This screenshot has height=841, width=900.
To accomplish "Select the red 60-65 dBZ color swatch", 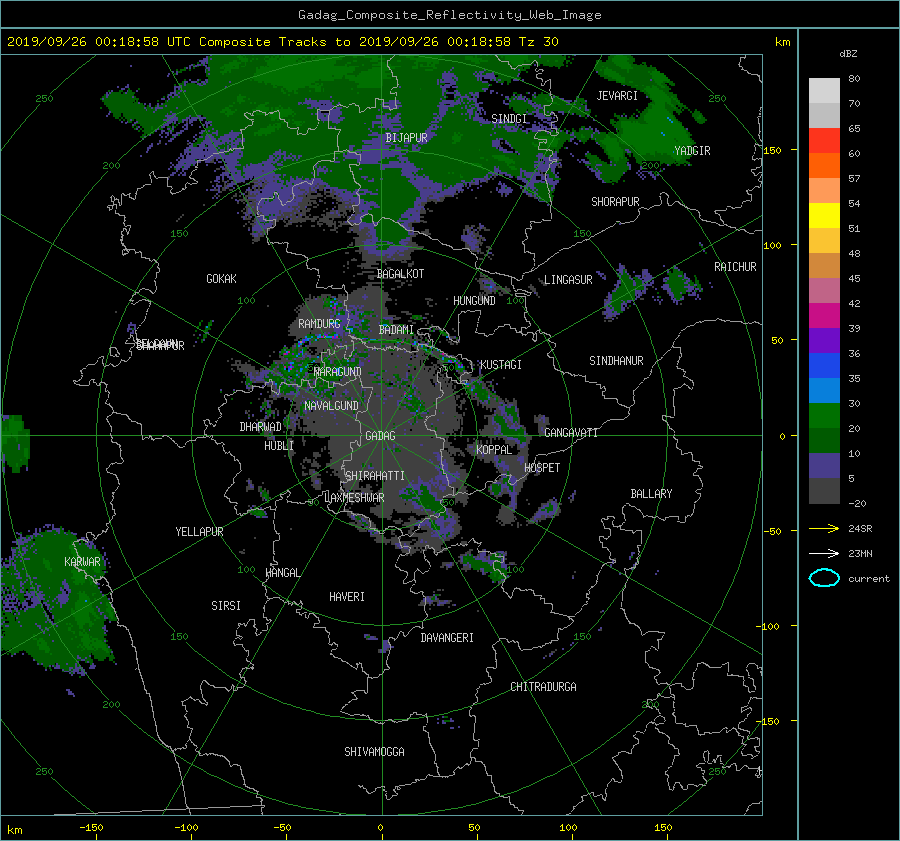I will [x=824, y=141].
